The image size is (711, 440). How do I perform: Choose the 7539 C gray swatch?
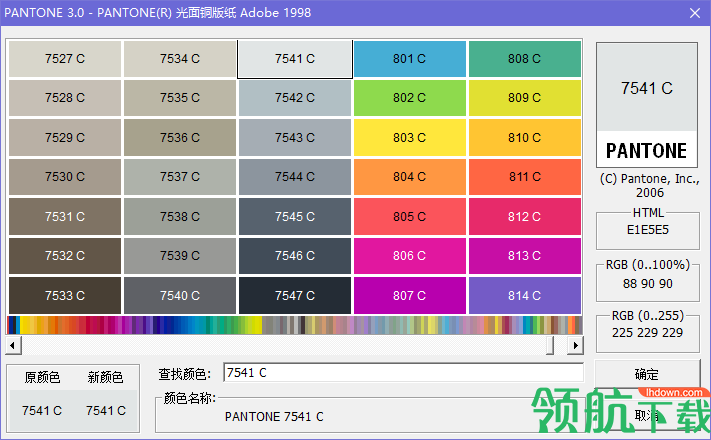[x=180, y=256]
